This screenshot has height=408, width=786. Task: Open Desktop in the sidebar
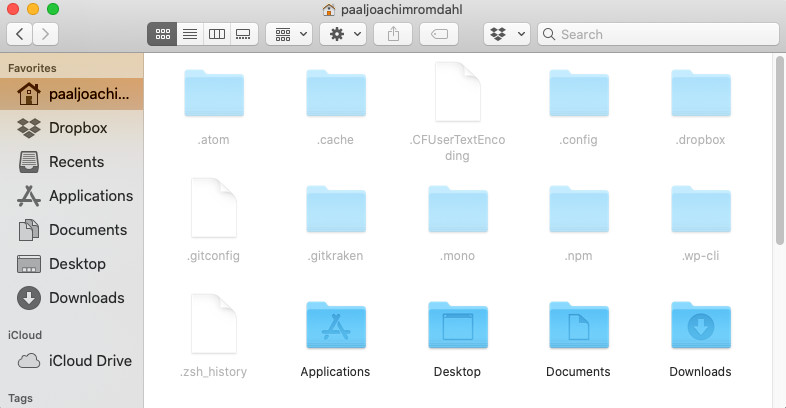[x=72, y=264]
